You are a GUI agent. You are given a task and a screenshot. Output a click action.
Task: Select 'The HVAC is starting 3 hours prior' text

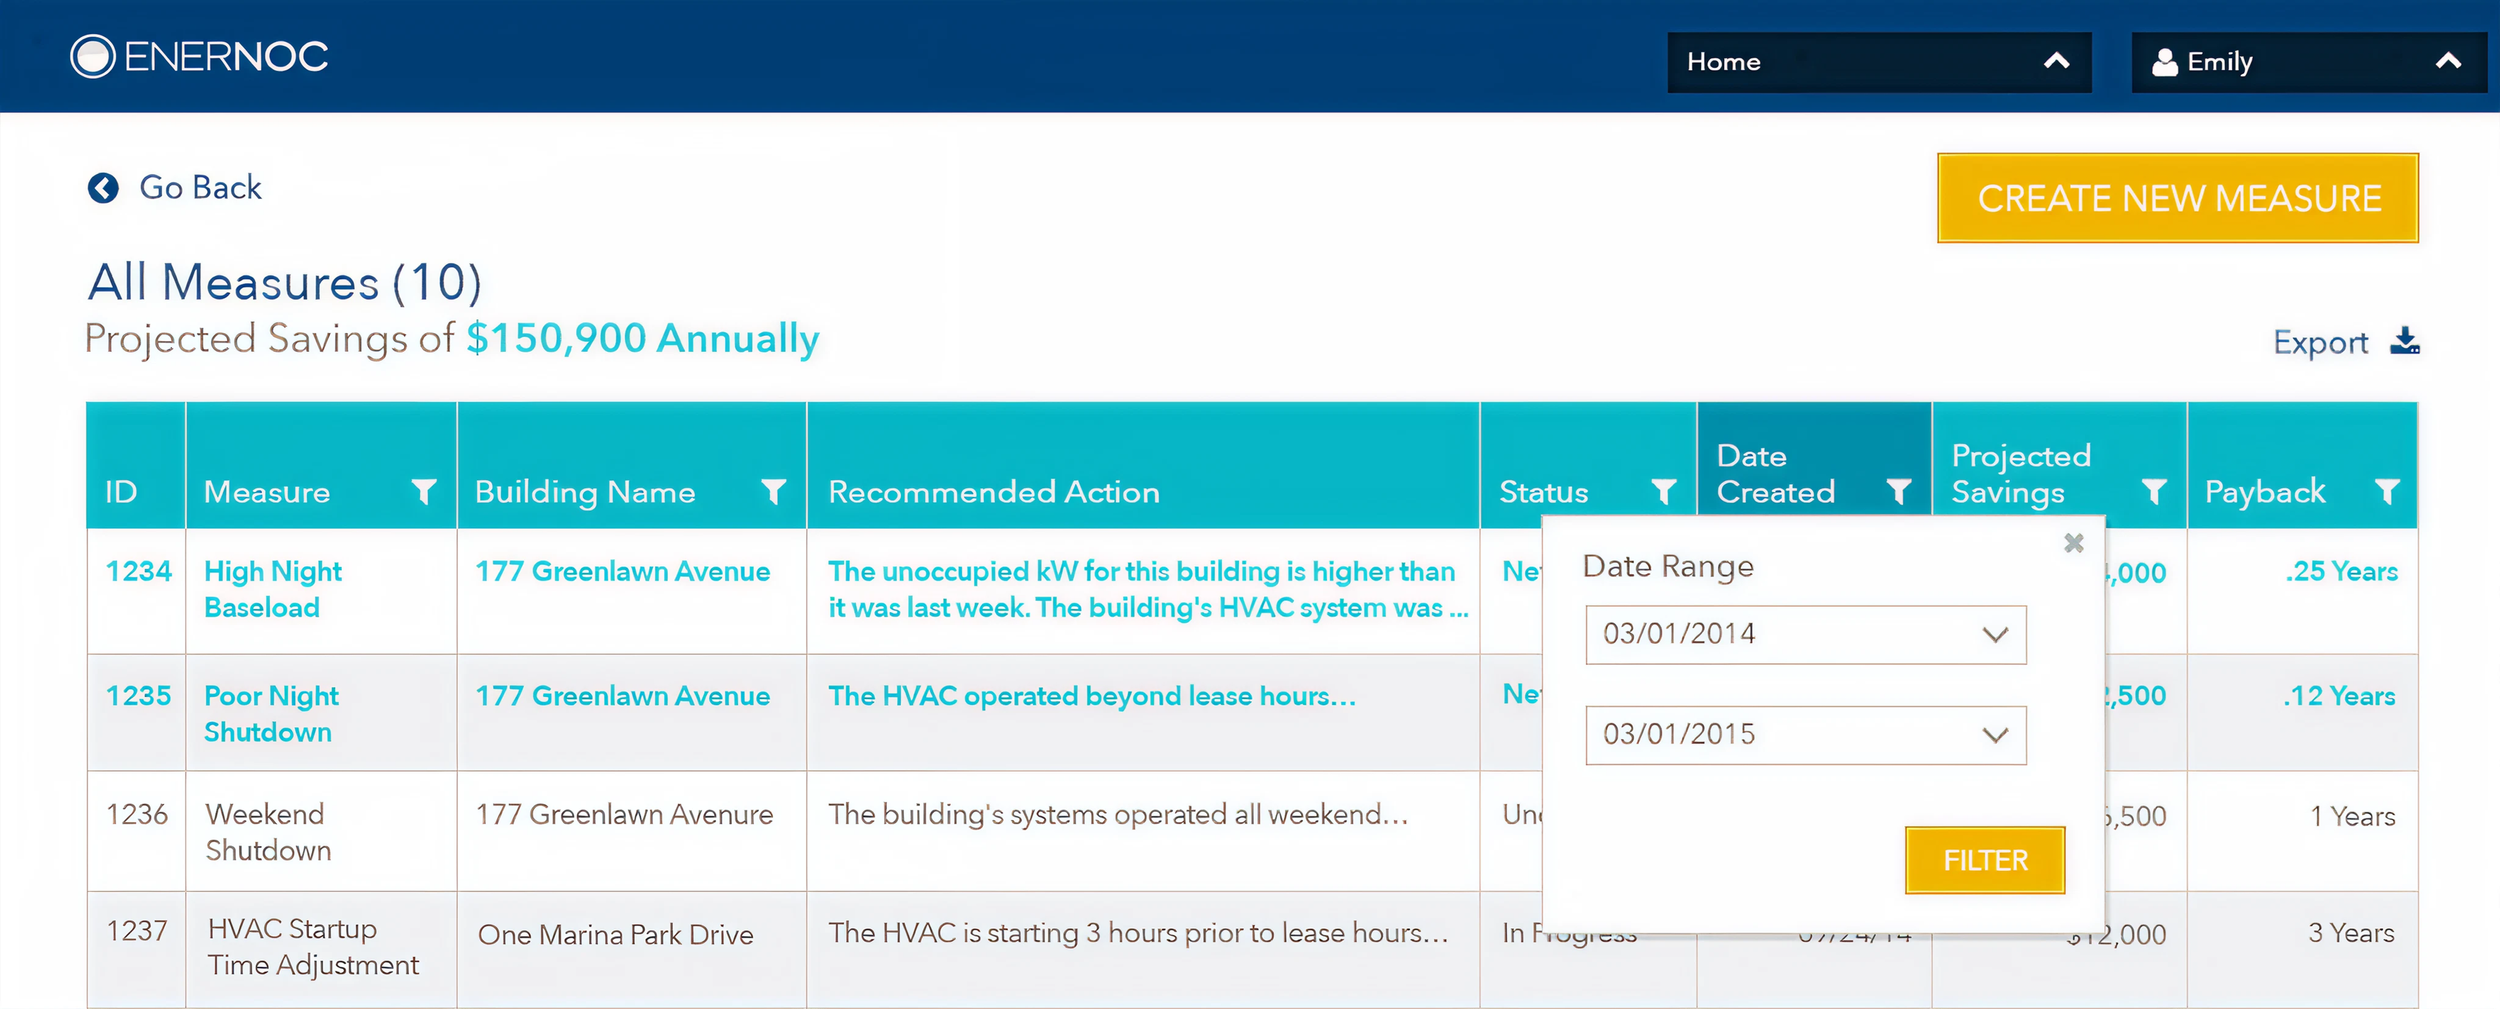click(x=1138, y=932)
